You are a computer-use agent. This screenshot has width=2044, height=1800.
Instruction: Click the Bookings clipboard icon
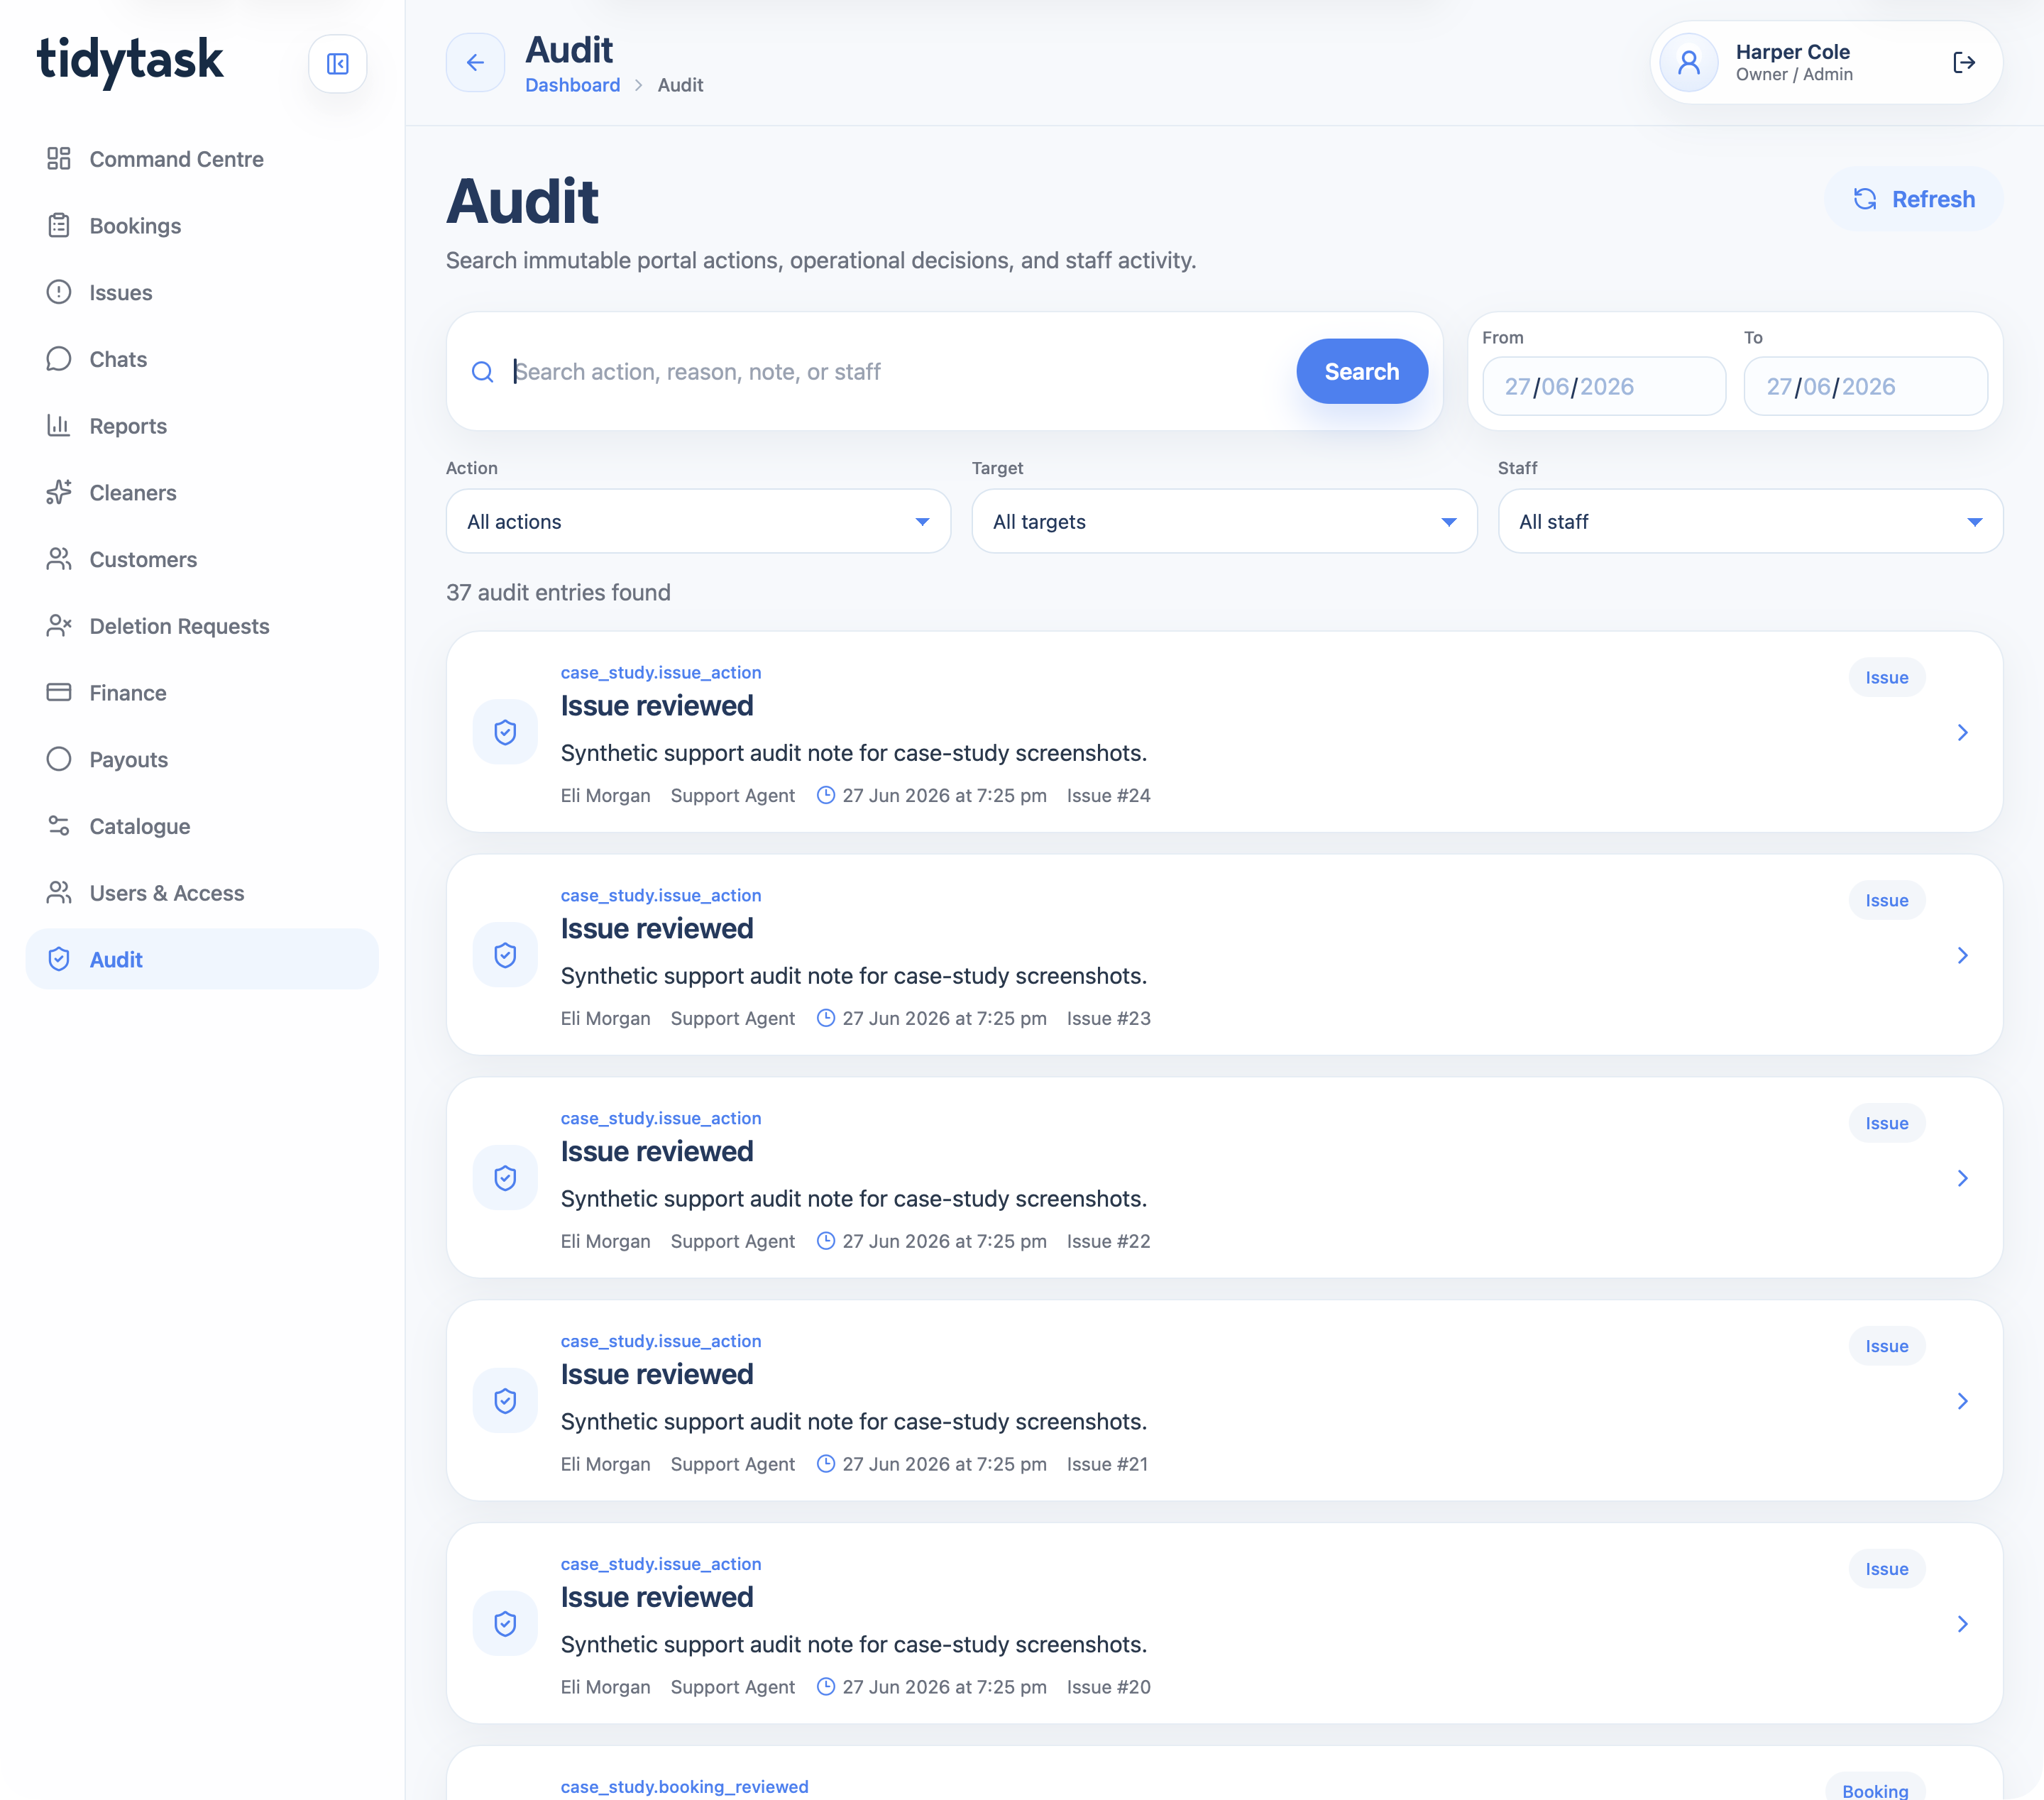tap(59, 225)
